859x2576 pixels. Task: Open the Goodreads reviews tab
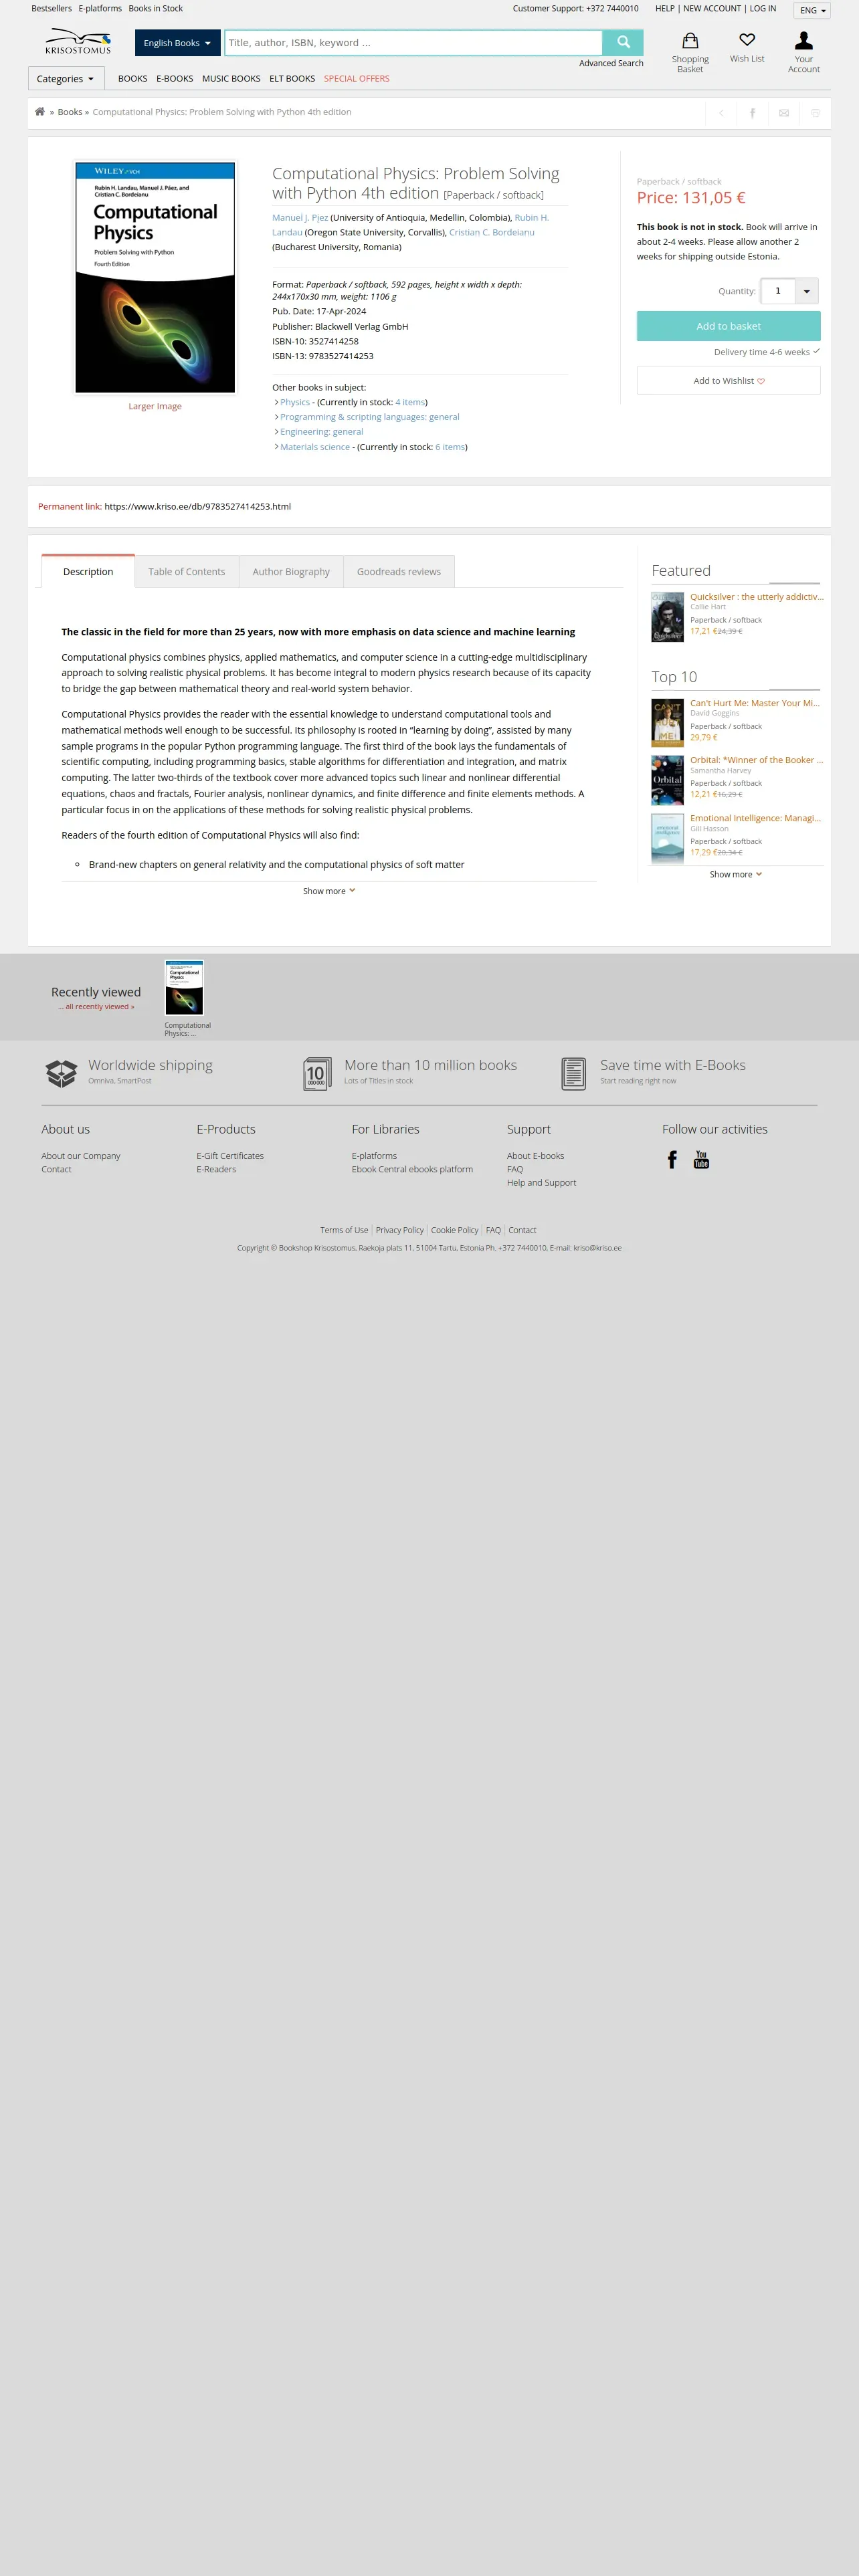399,572
